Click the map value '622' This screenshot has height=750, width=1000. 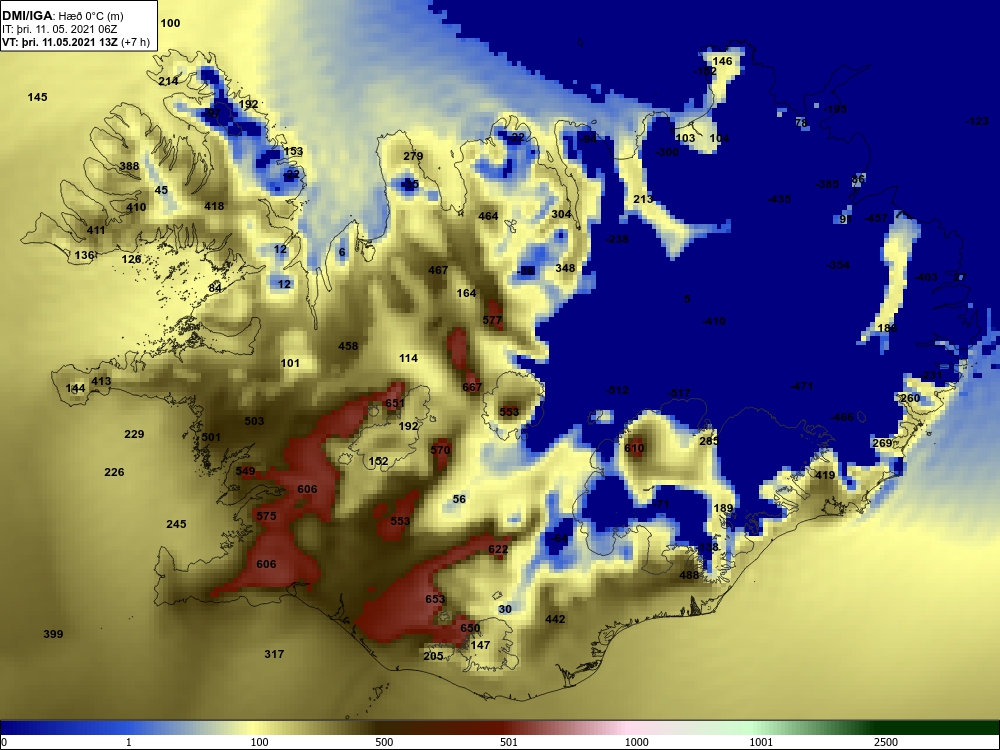(498, 549)
